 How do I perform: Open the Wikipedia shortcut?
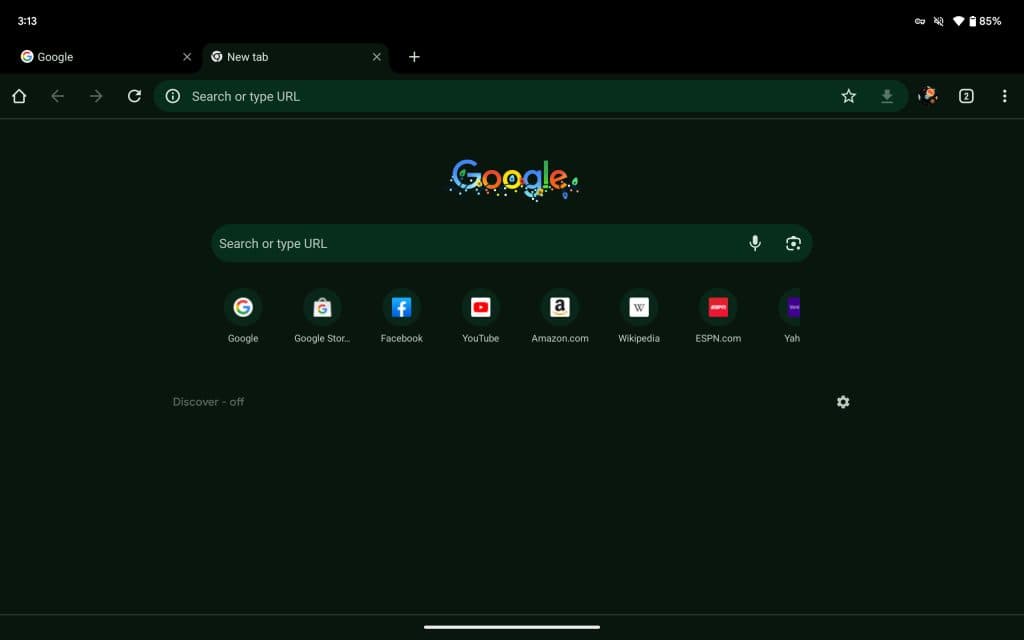pyautogui.click(x=639, y=307)
